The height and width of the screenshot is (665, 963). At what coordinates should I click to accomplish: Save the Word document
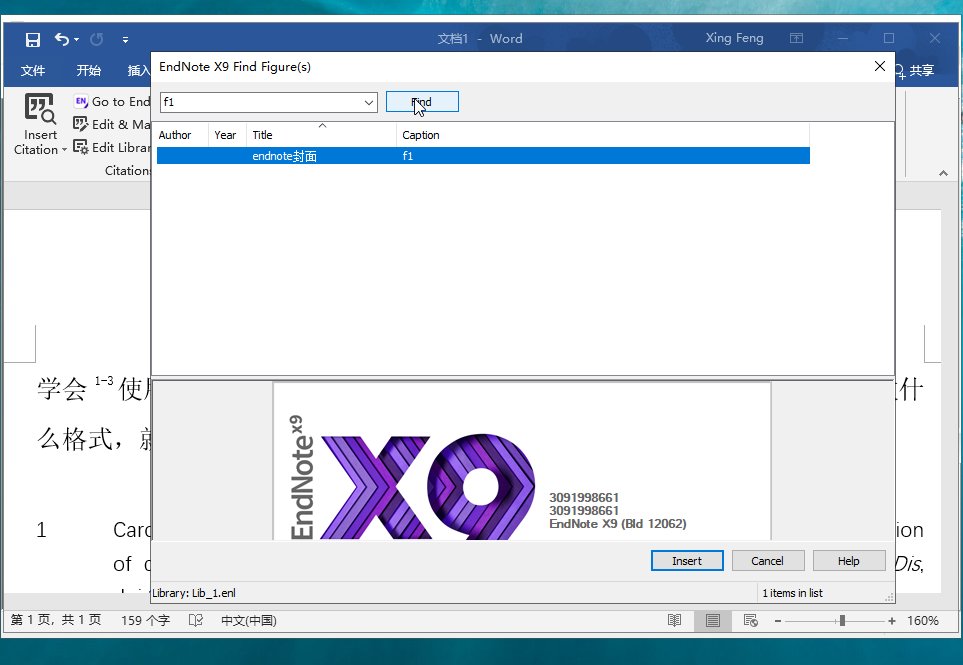coord(33,40)
